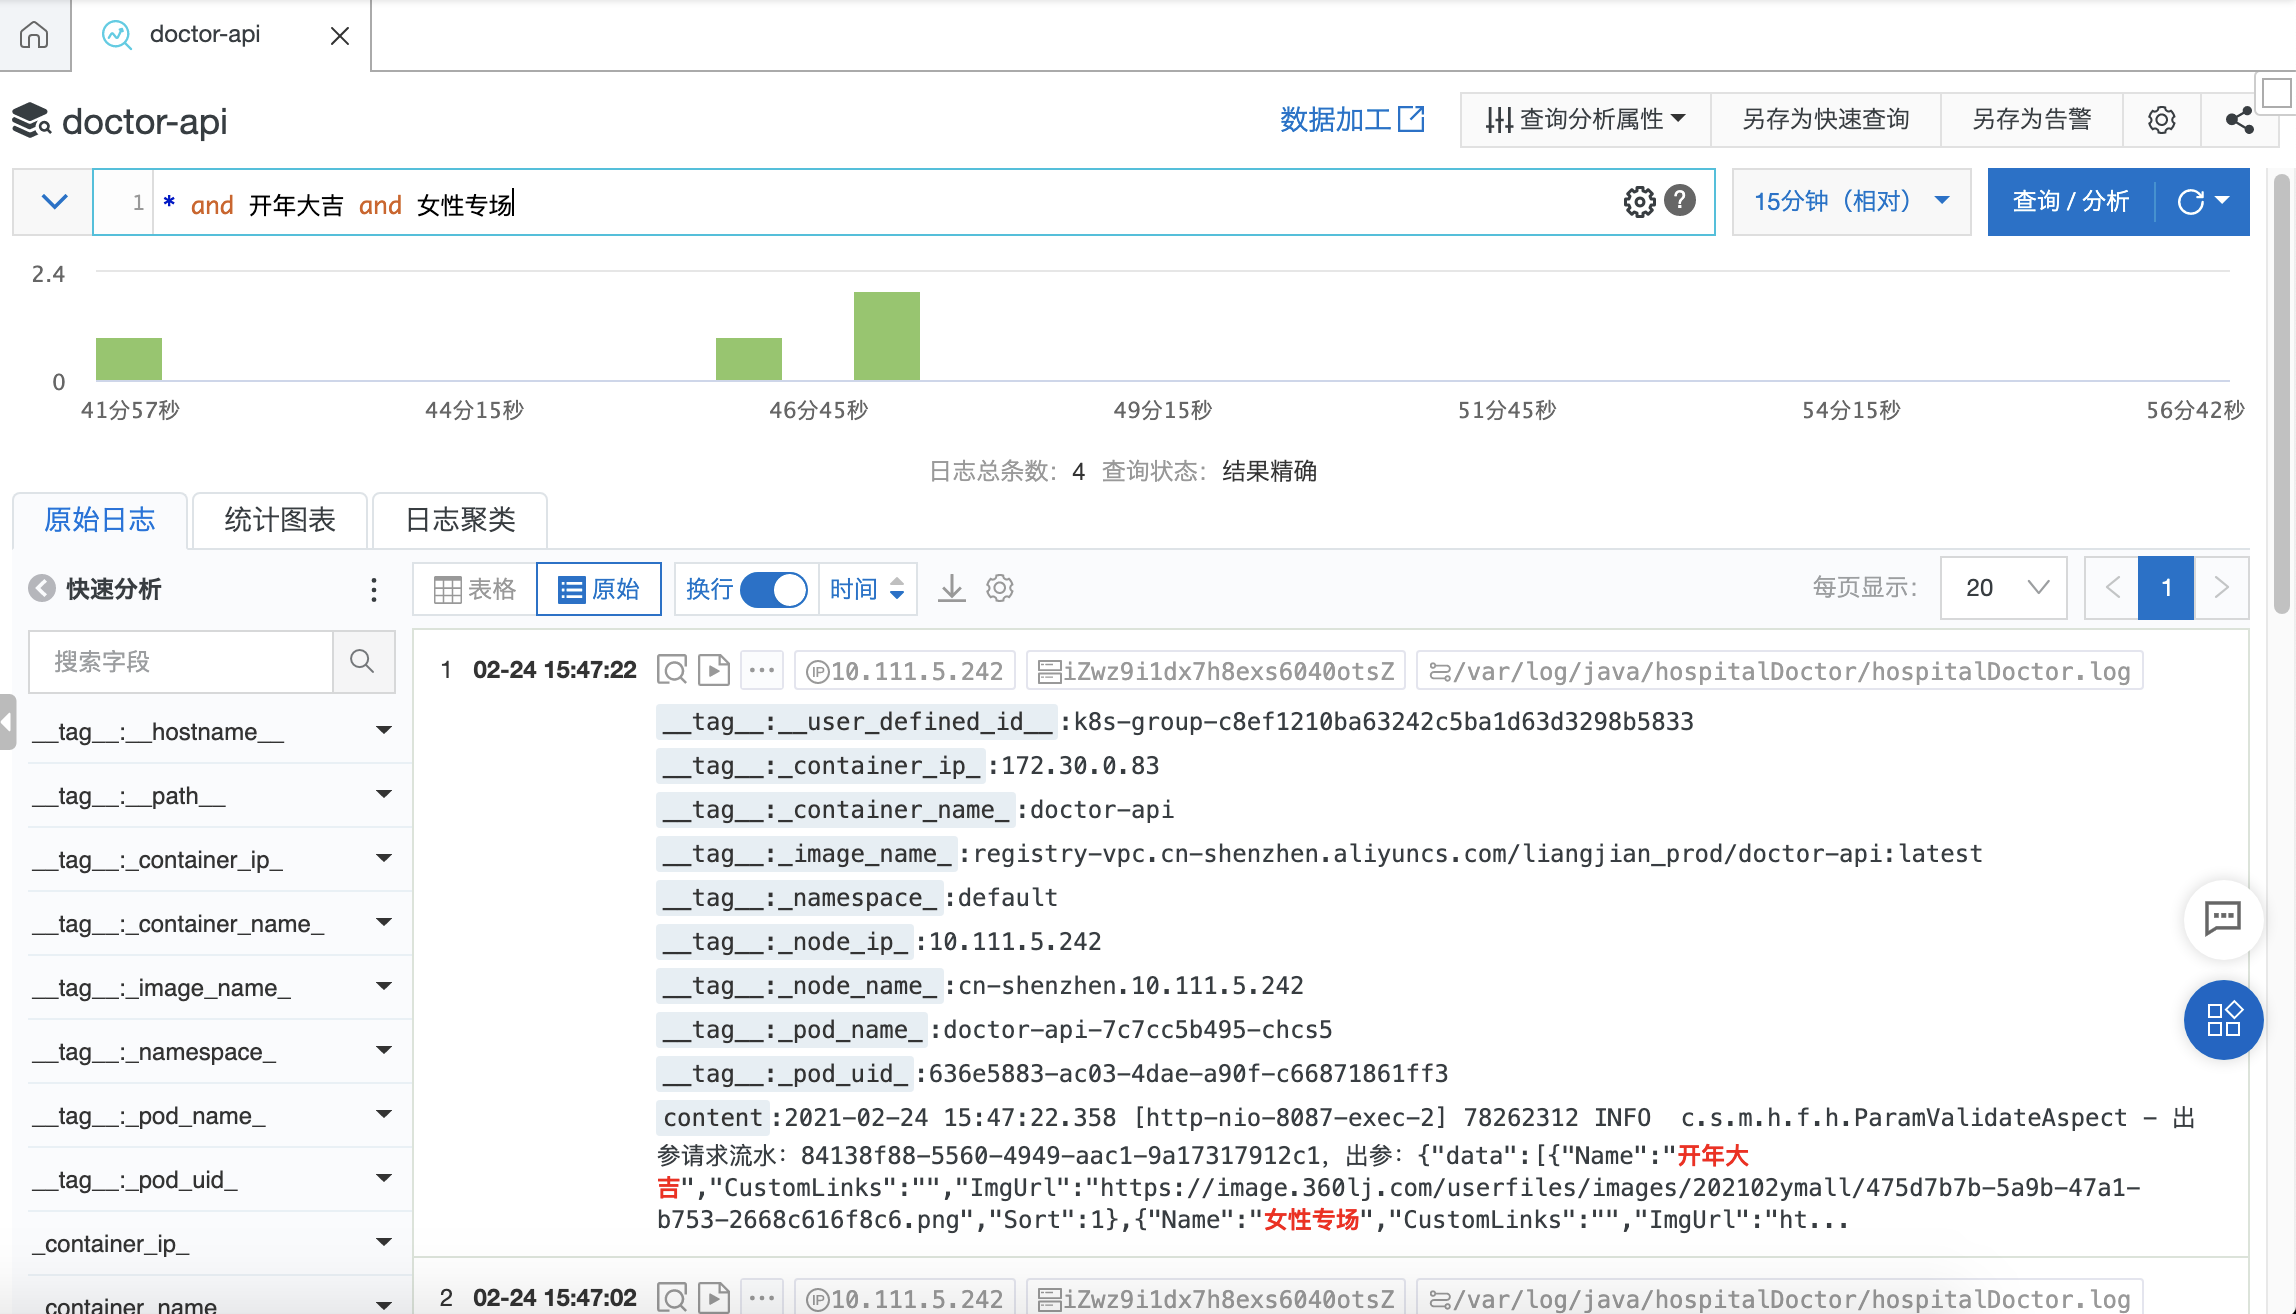The width and height of the screenshot is (2296, 1314).
Task: Open context view icon on log 1
Action: (672, 670)
